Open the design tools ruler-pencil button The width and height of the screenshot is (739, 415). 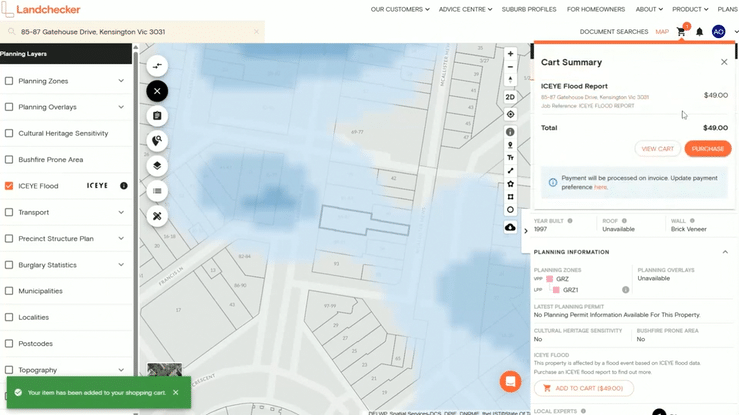157,216
